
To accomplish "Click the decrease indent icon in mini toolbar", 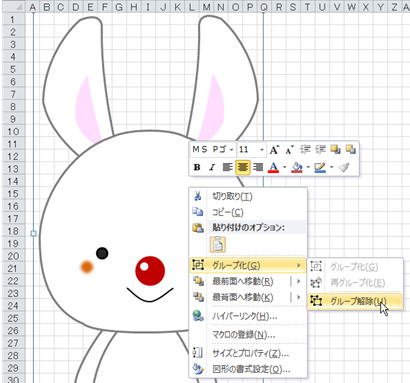I will [x=305, y=150].
